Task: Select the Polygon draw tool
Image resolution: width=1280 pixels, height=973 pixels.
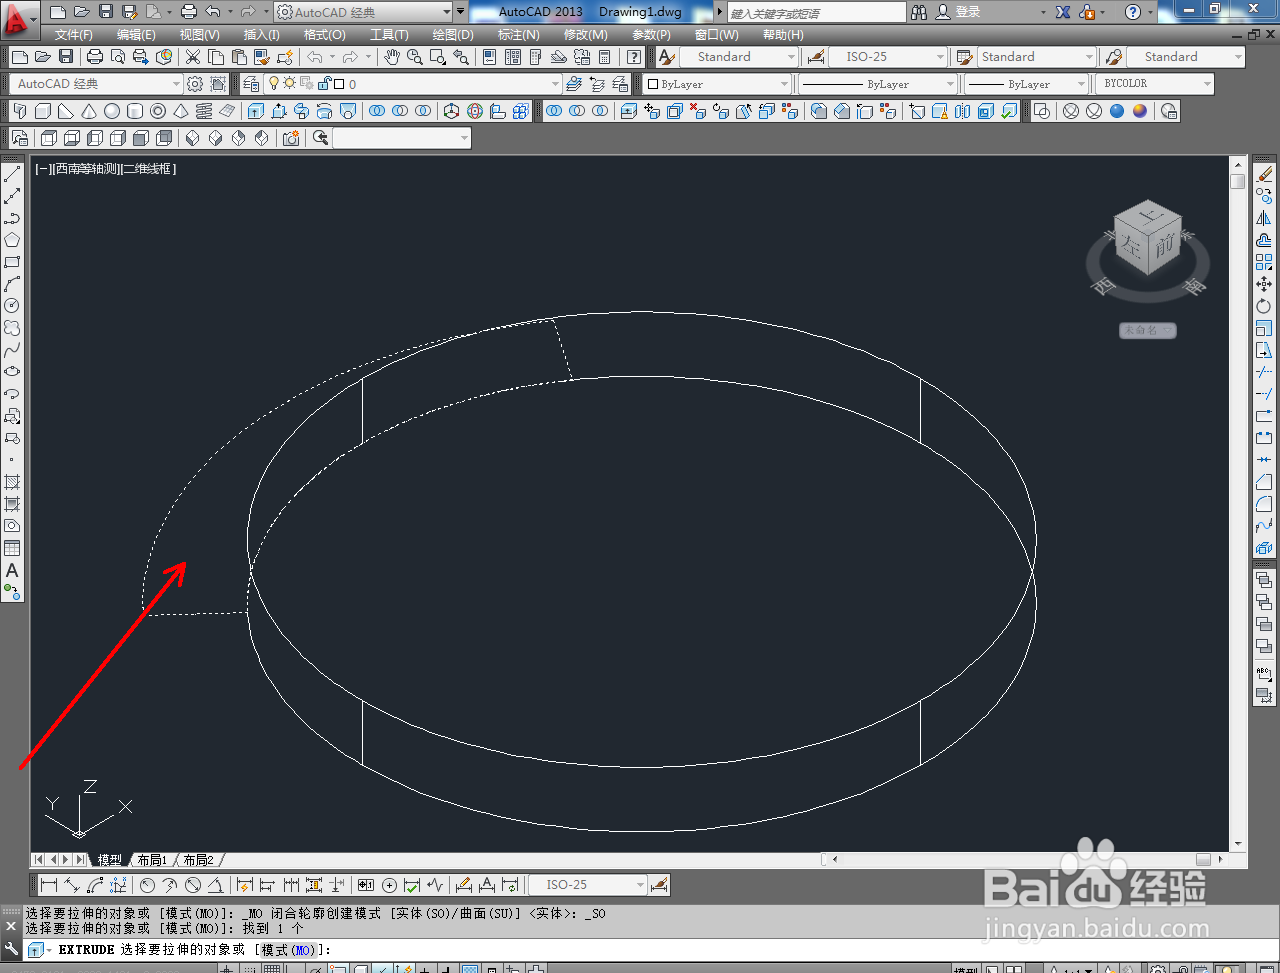Action: [12, 240]
